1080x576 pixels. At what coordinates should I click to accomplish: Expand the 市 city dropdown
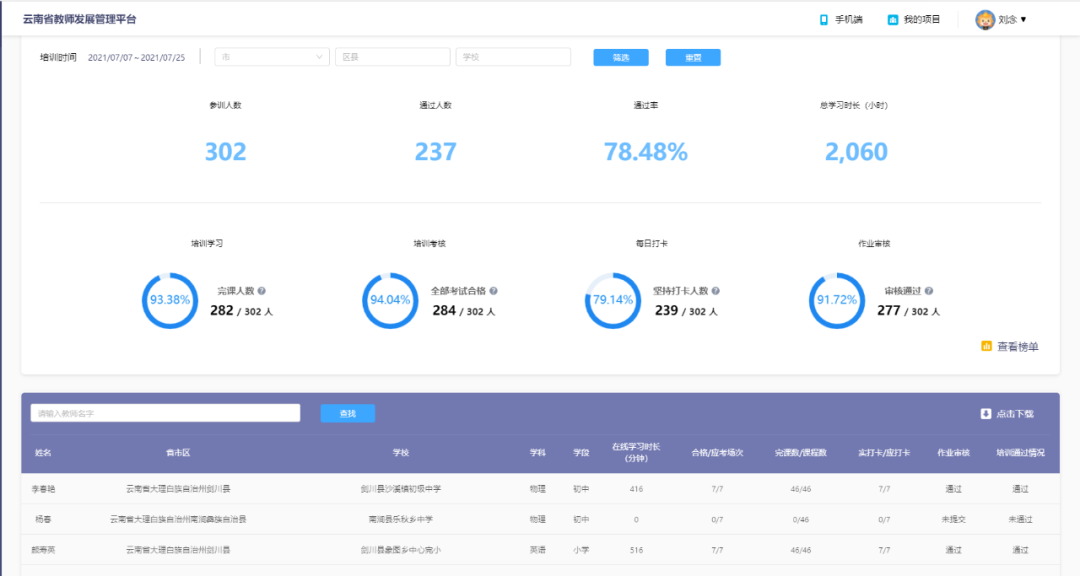pyautogui.click(x=272, y=57)
